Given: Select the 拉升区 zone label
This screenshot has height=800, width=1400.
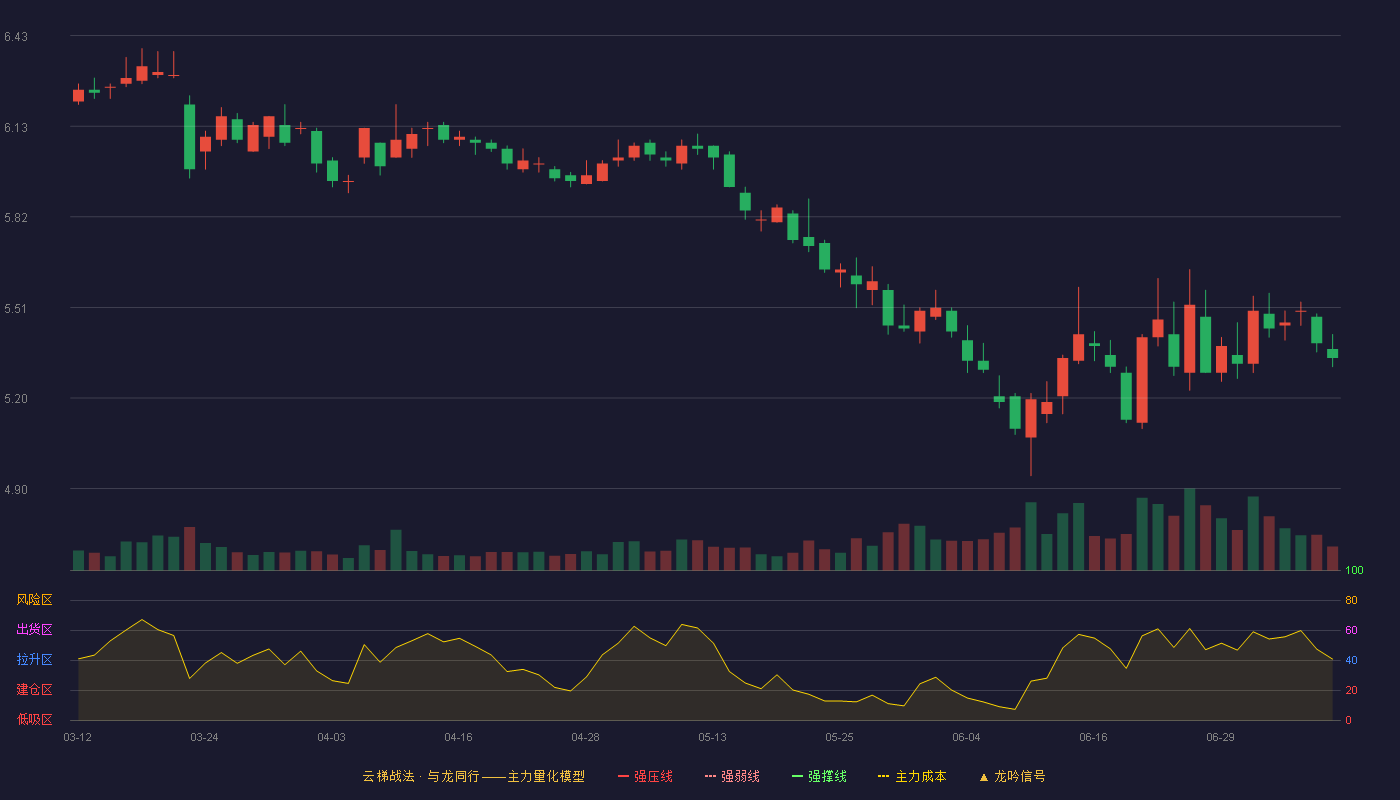Looking at the screenshot, I should (x=34, y=660).
